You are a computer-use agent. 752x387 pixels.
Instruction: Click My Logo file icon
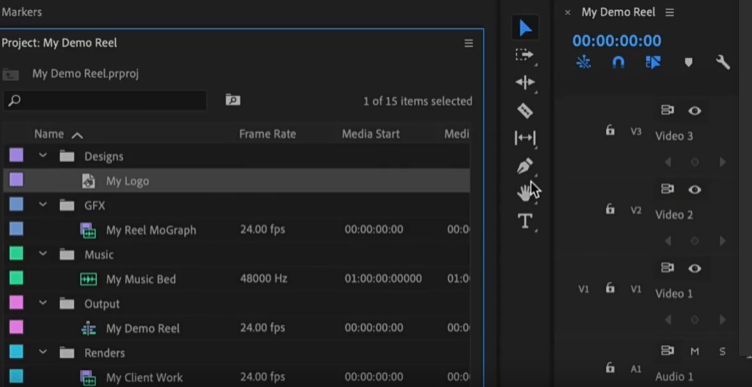(88, 181)
